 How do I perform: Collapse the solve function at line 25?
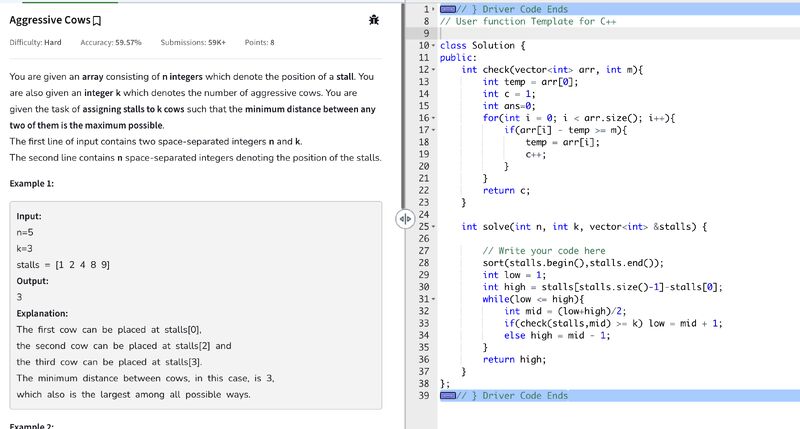431,227
